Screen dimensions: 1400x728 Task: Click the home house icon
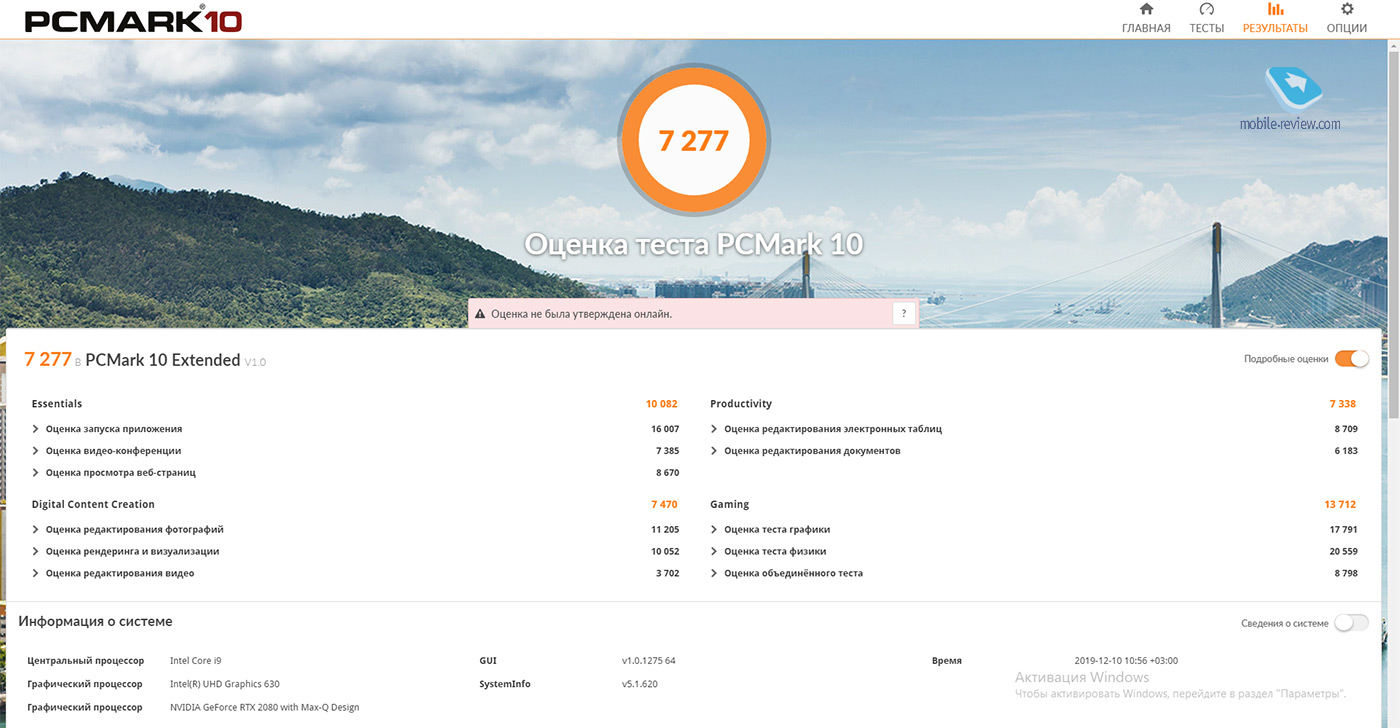point(1146,9)
